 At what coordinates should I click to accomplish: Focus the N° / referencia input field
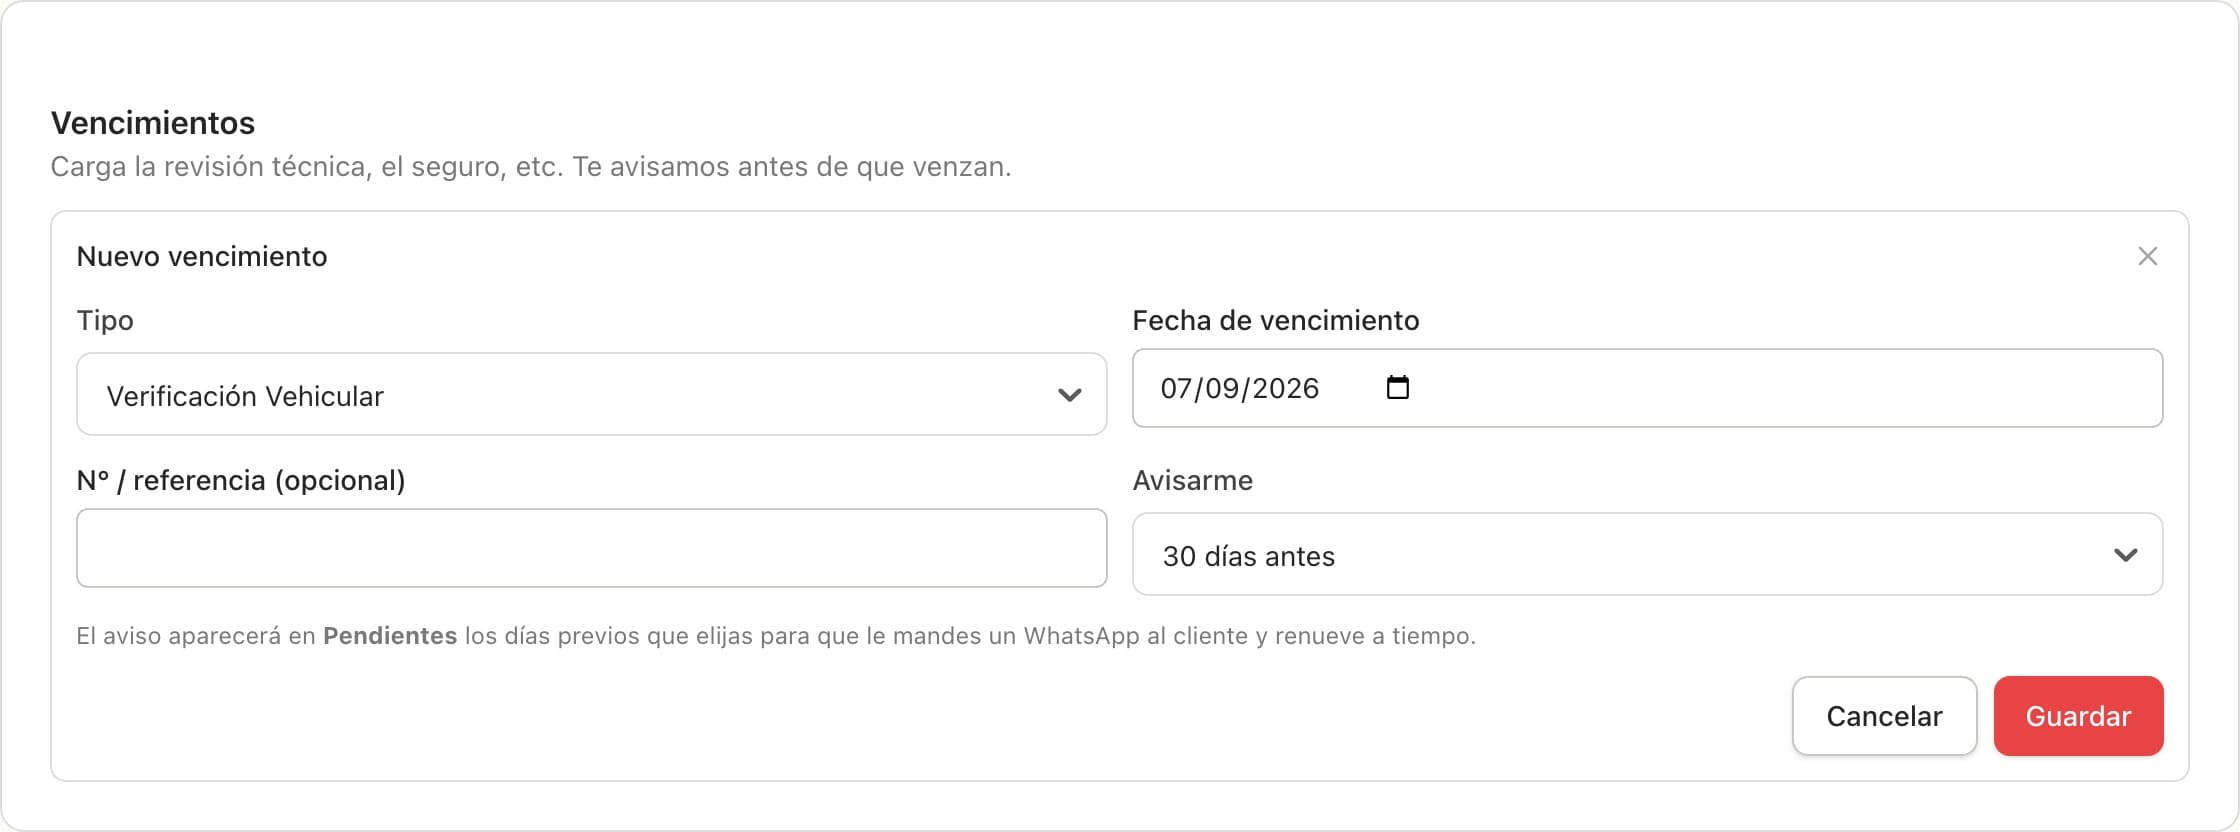[591, 548]
